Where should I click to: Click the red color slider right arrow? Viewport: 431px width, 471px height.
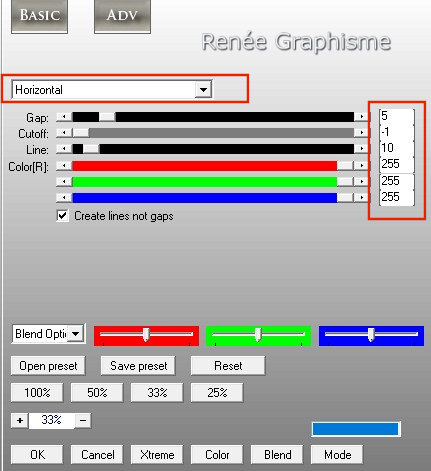[x=361, y=165]
